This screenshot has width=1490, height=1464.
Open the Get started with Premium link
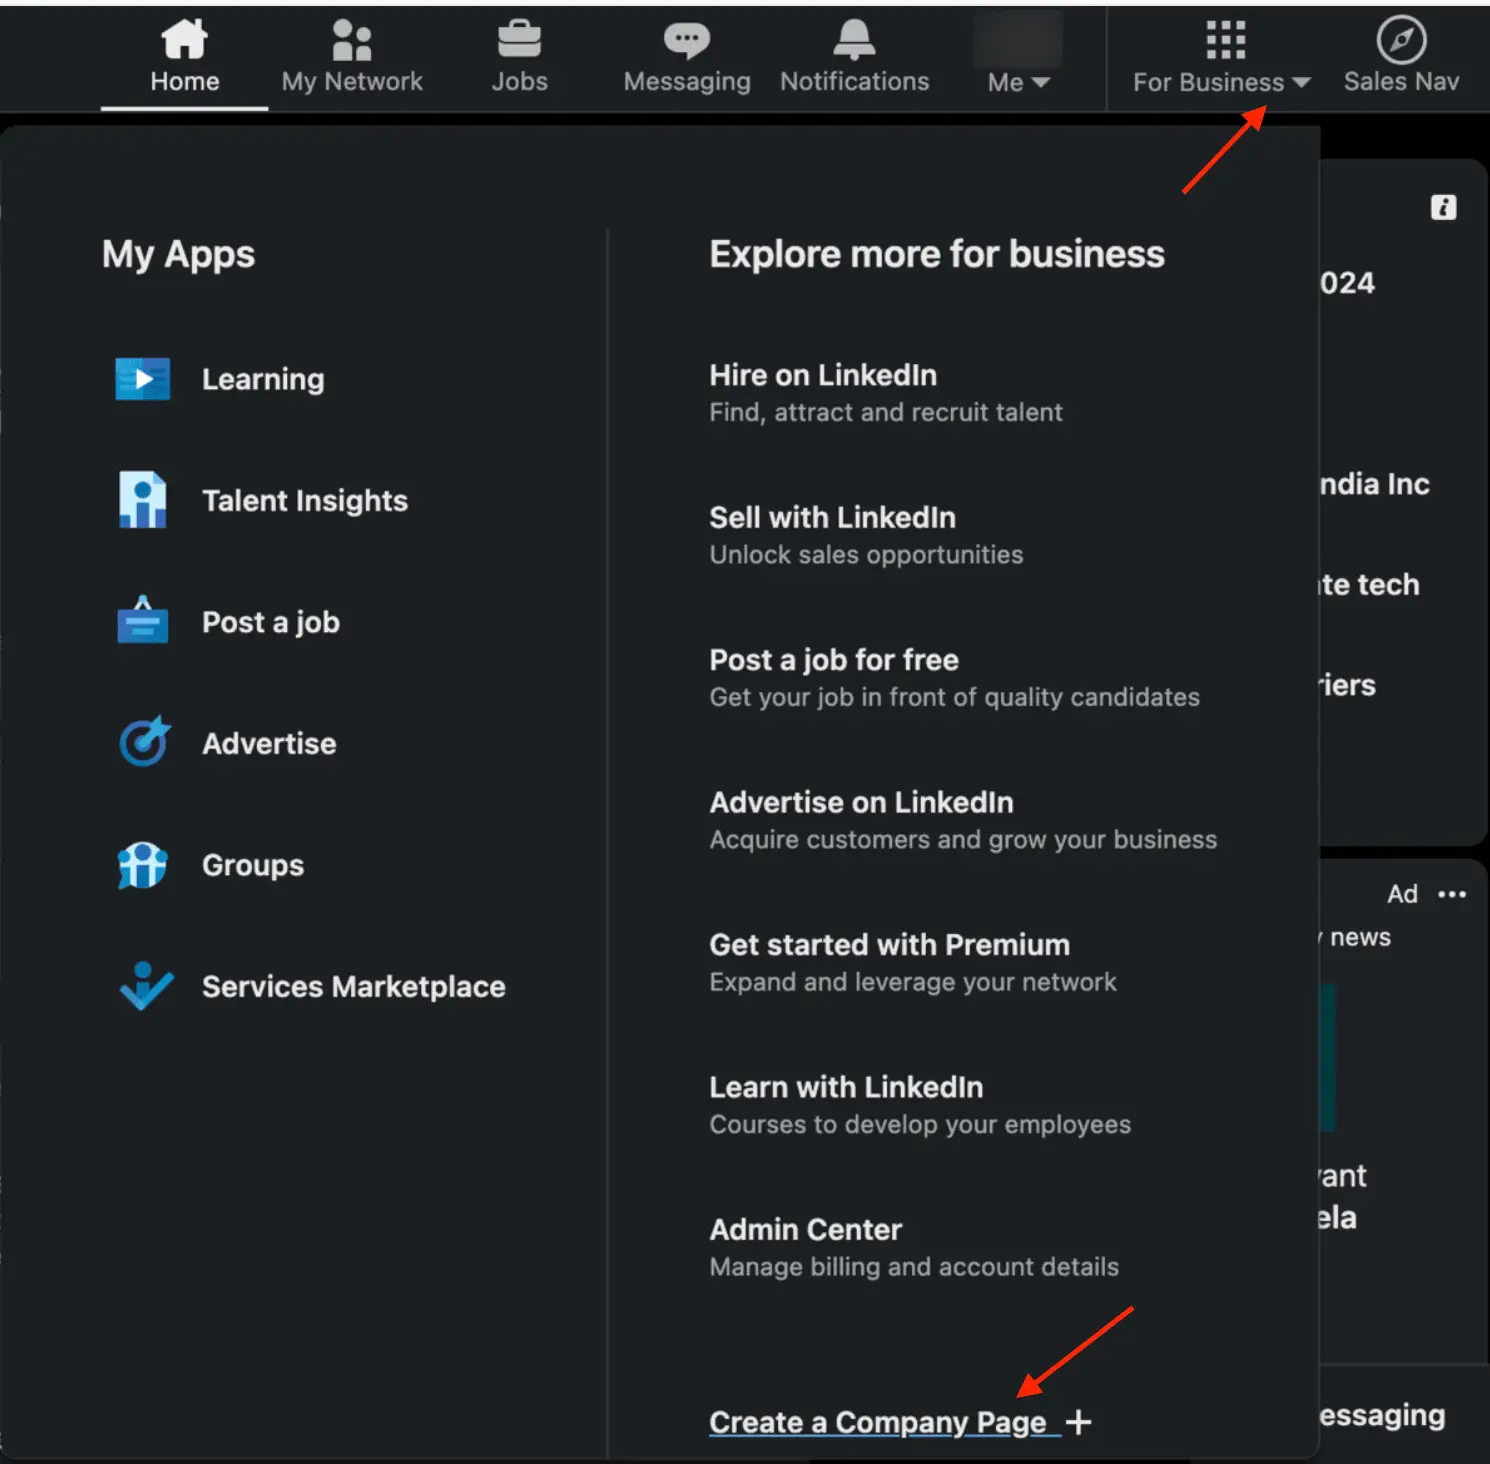click(890, 945)
